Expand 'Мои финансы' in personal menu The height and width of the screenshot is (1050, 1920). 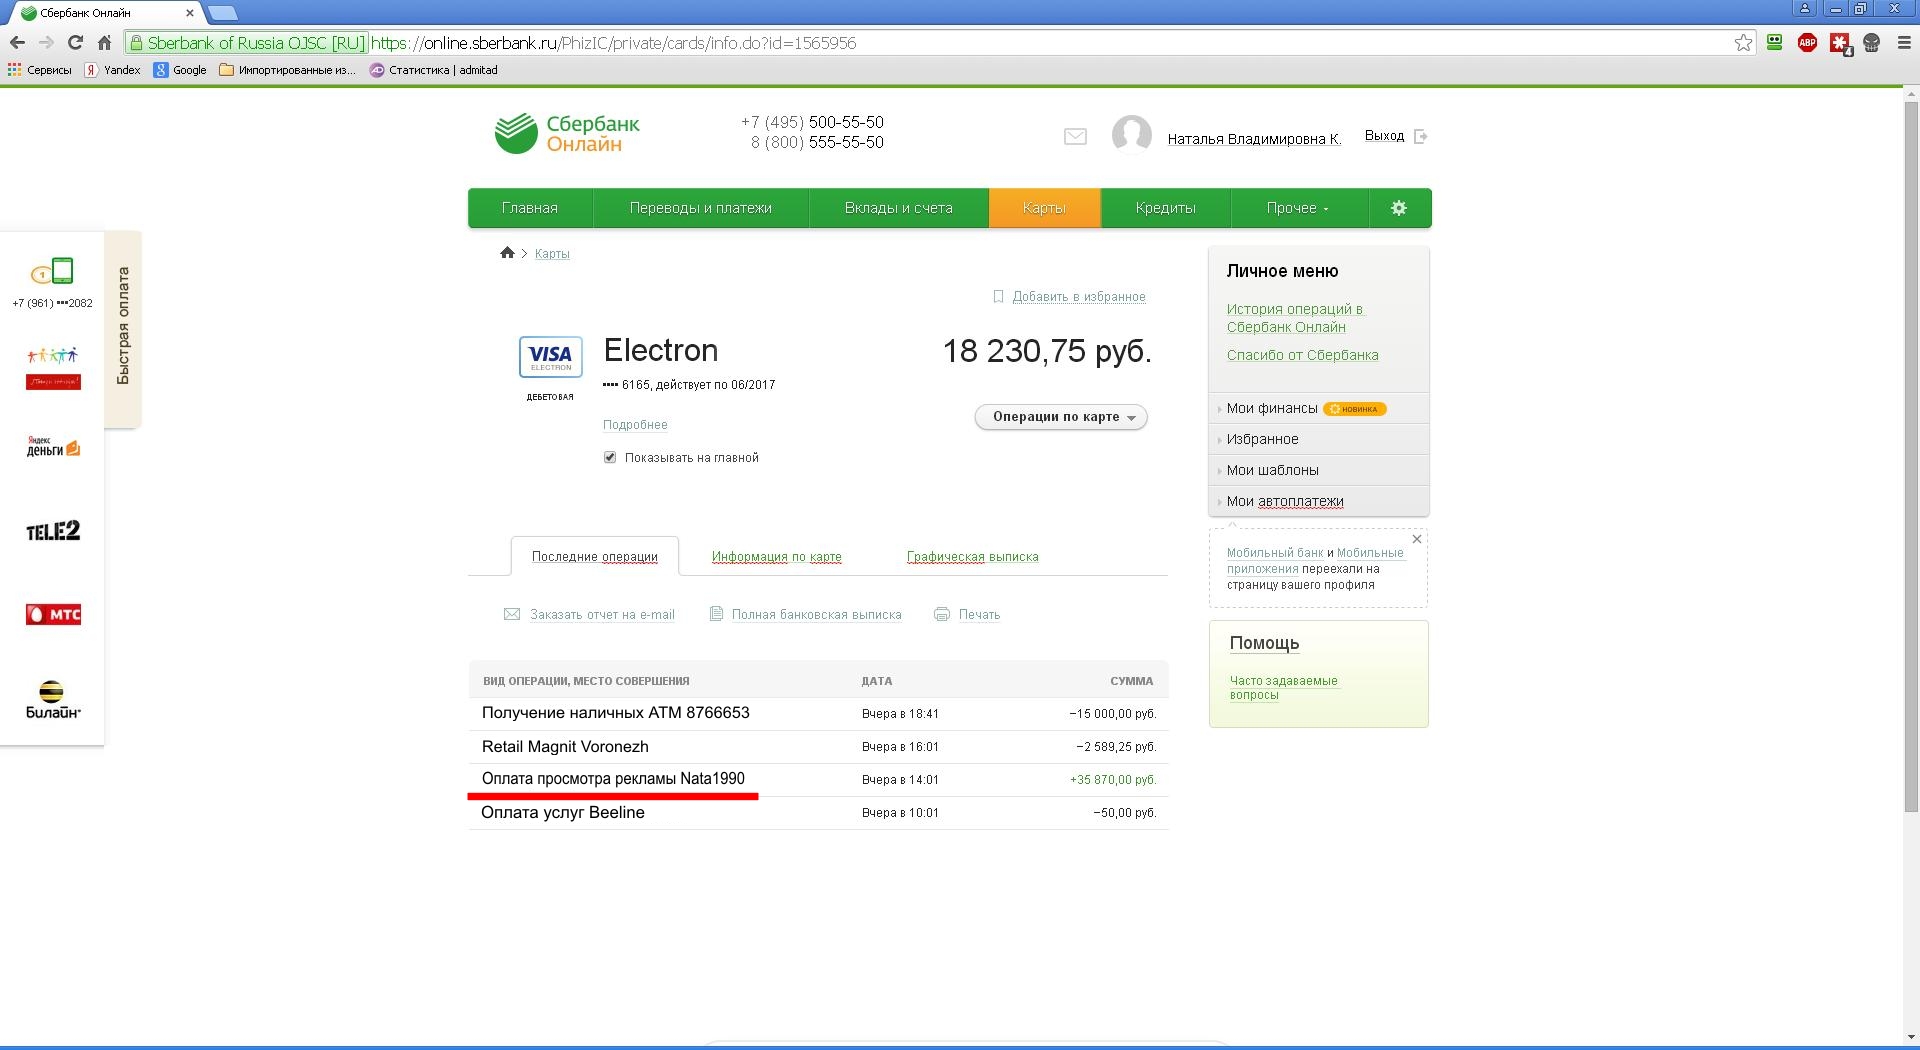(1271, 408)
